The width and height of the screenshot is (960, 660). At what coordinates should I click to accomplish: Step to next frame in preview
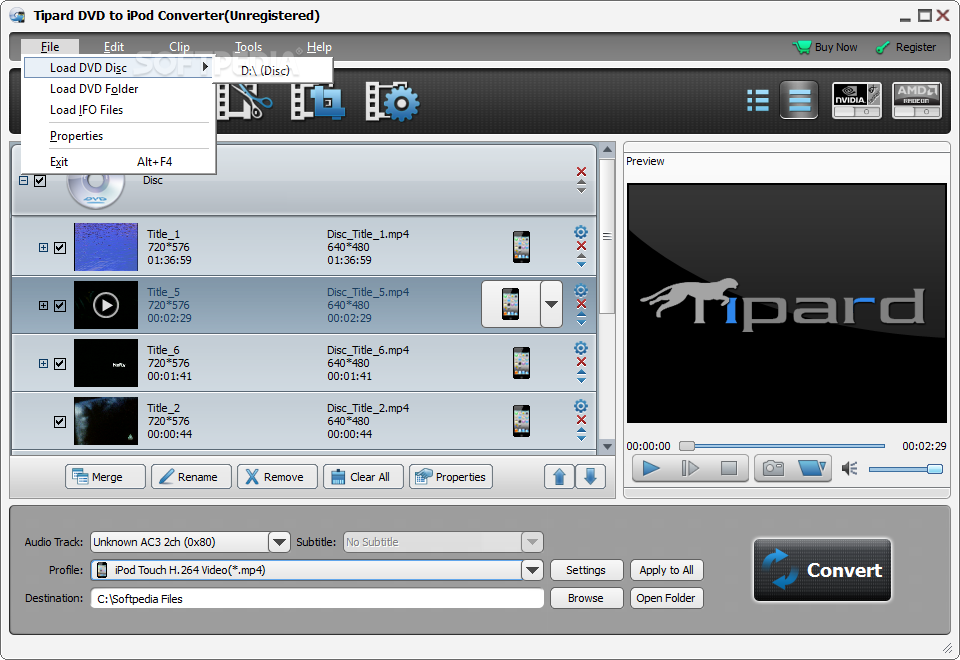(690, 469)
